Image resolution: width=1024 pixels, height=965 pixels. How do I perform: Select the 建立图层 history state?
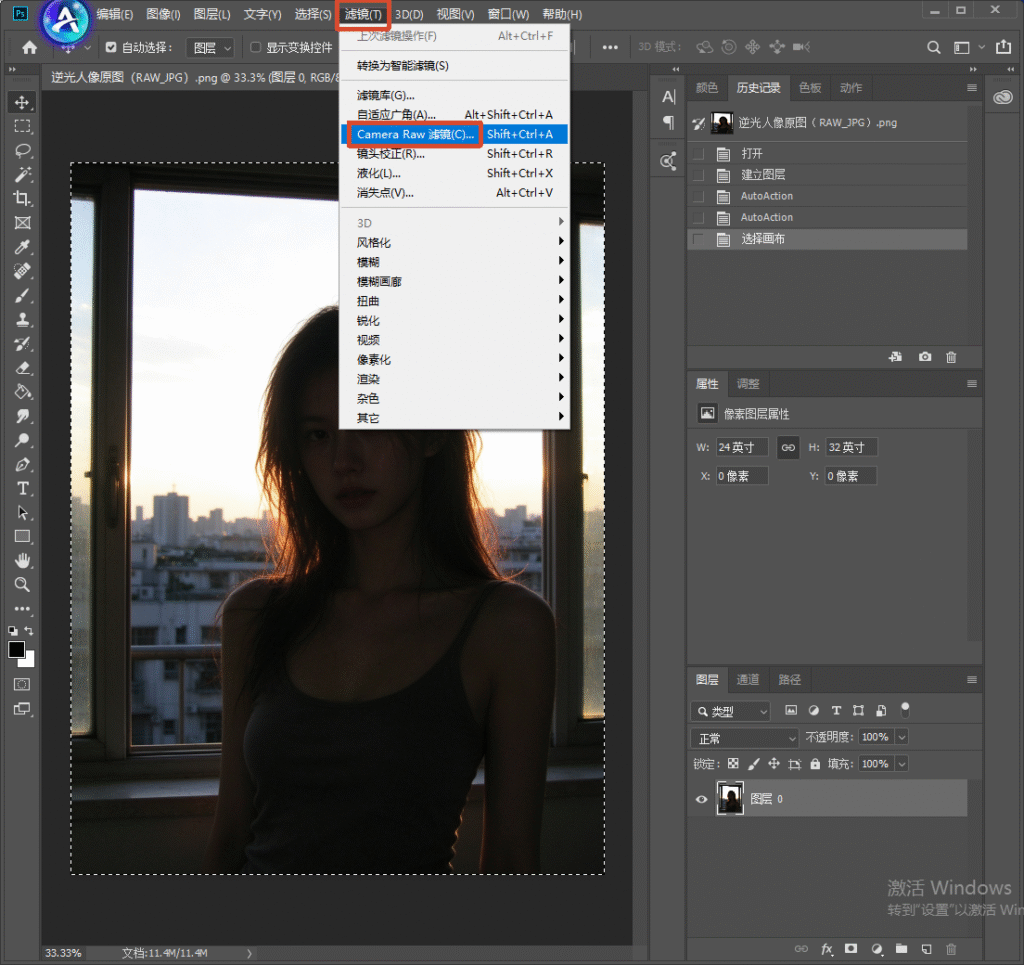[828, 175]
